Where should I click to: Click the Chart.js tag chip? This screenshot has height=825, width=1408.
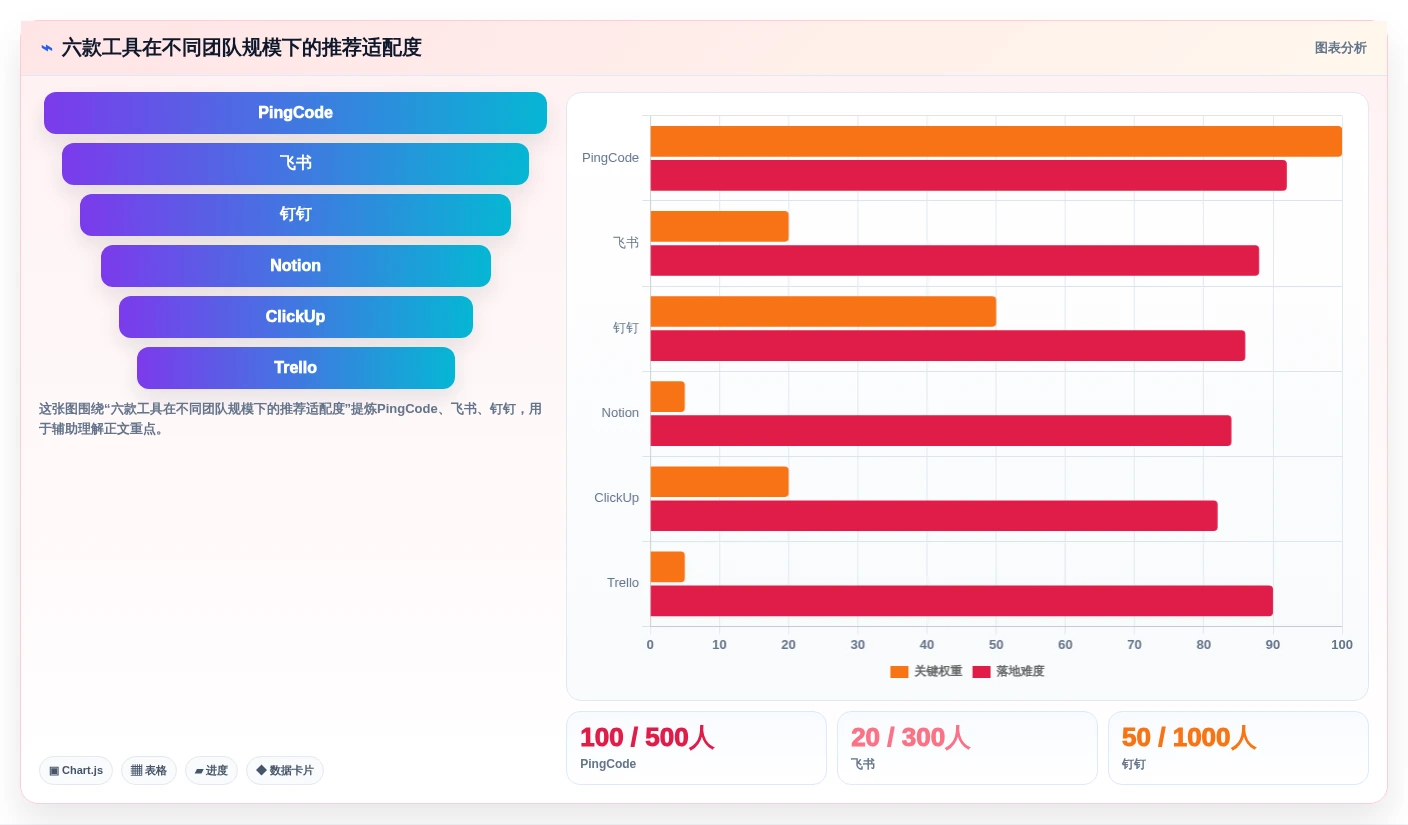[x=76, y=770]
